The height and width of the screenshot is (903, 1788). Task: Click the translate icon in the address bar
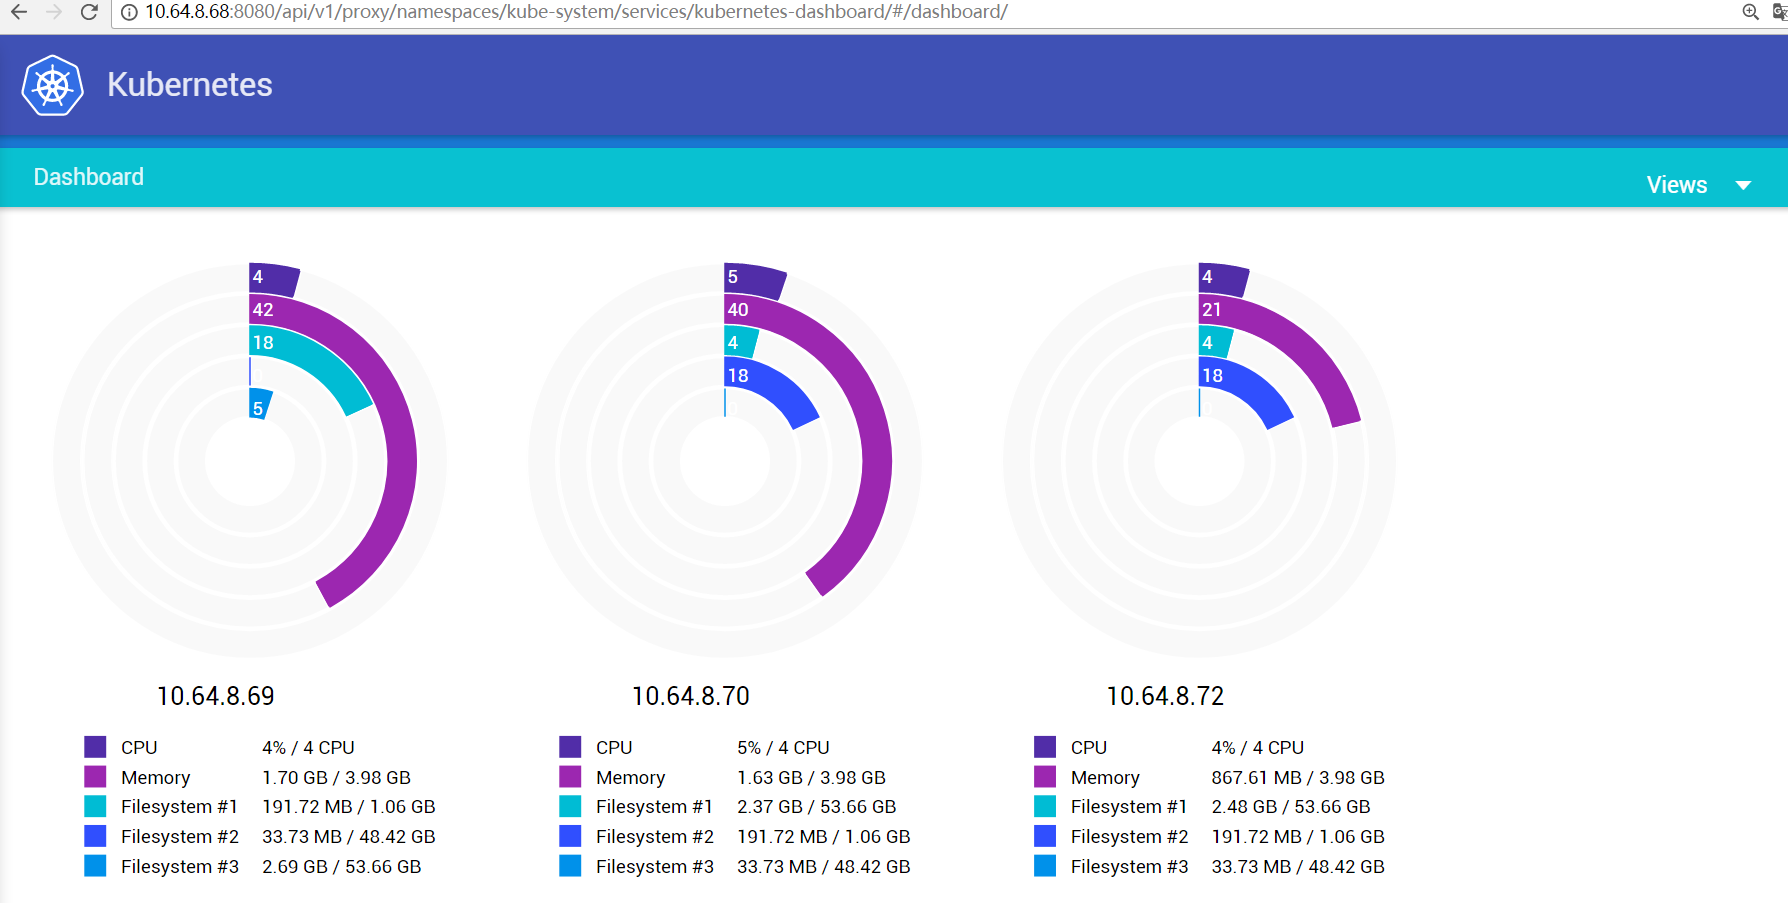(1780, 12)
